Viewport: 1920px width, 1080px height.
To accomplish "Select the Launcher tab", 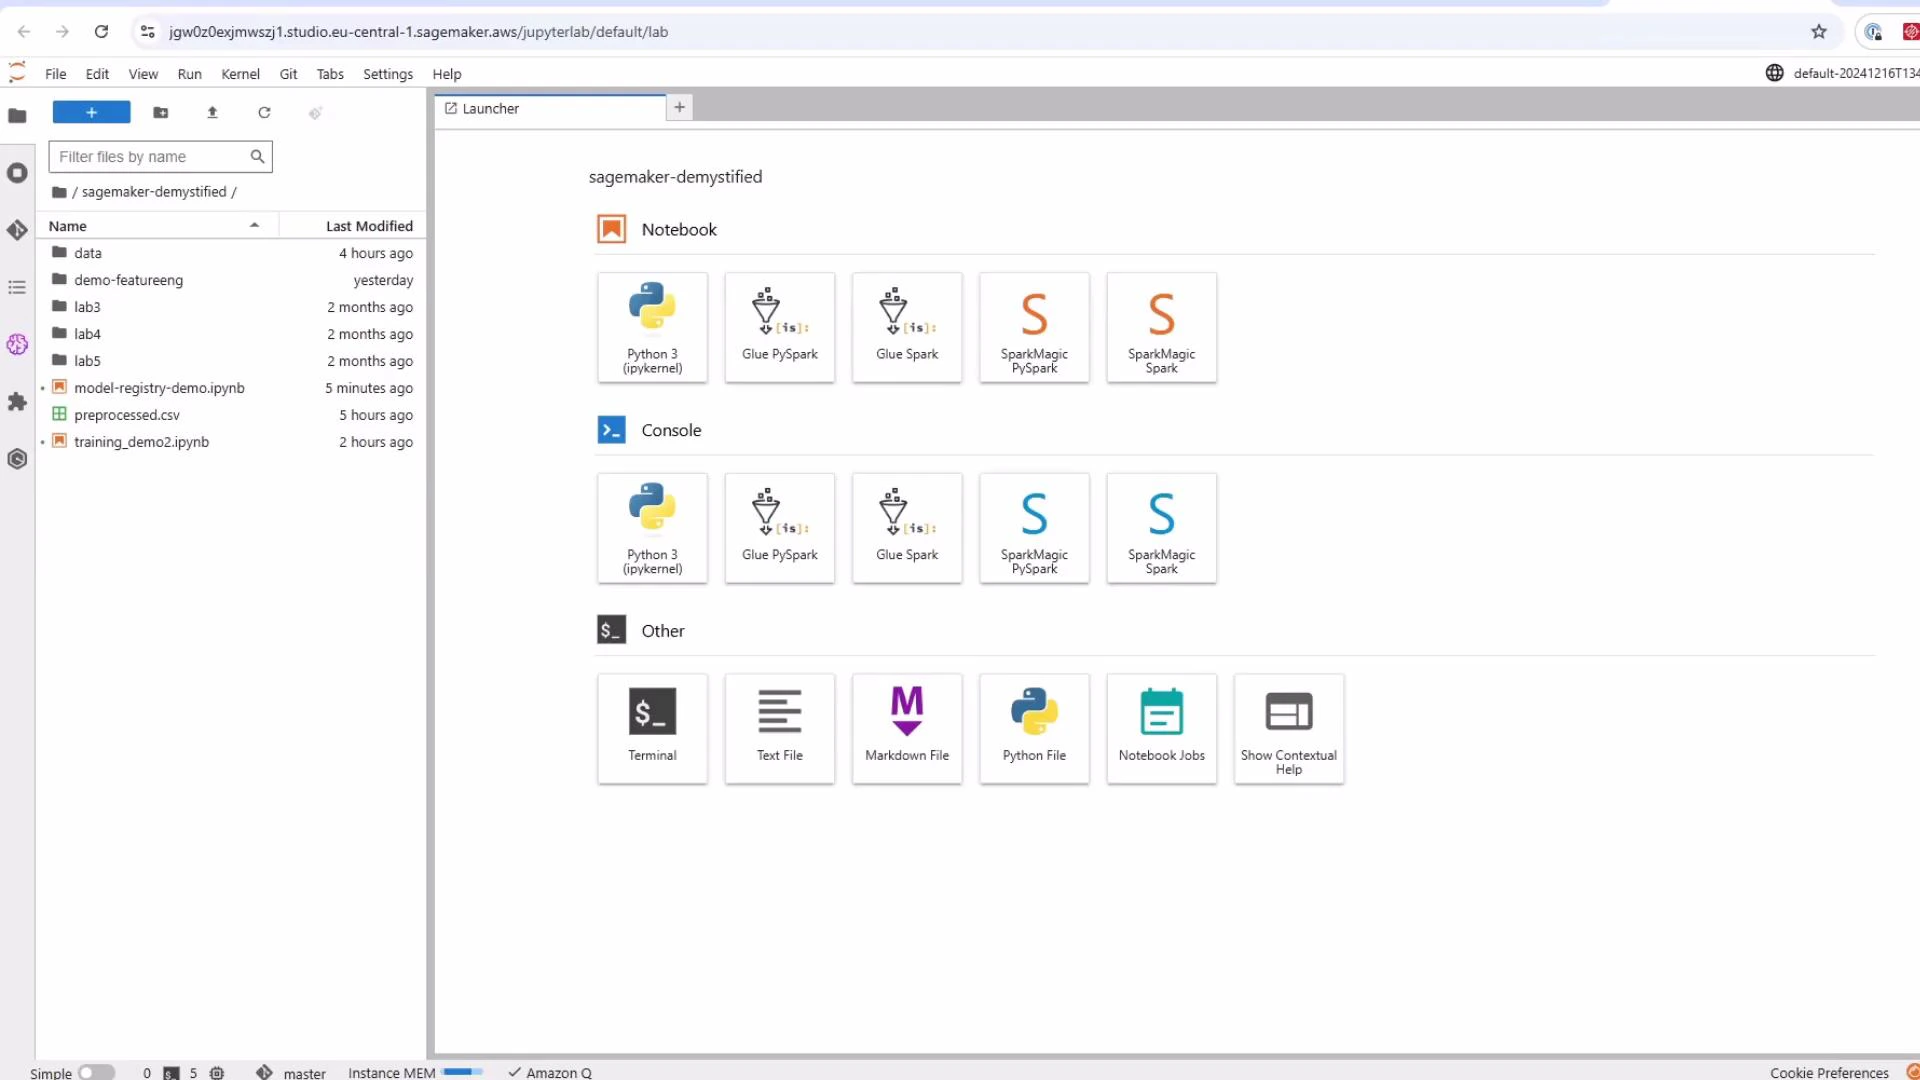I will [550, 108].
